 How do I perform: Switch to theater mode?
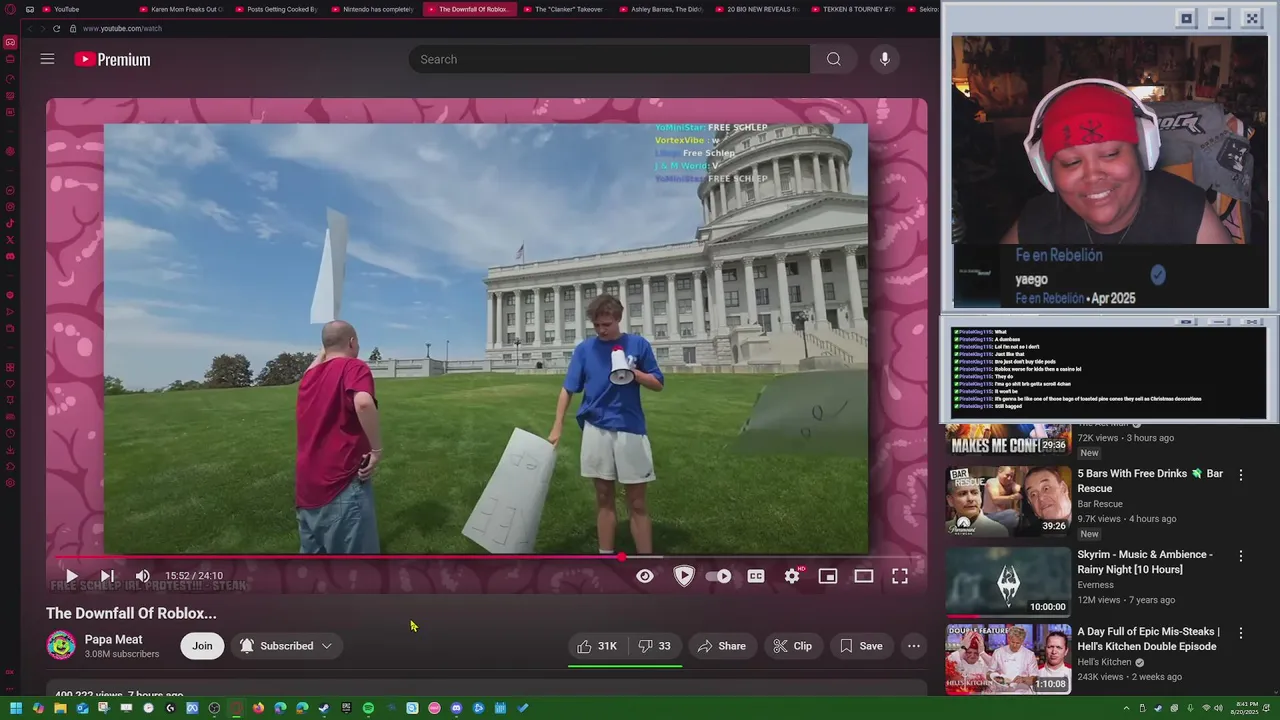tap(863, 576)
